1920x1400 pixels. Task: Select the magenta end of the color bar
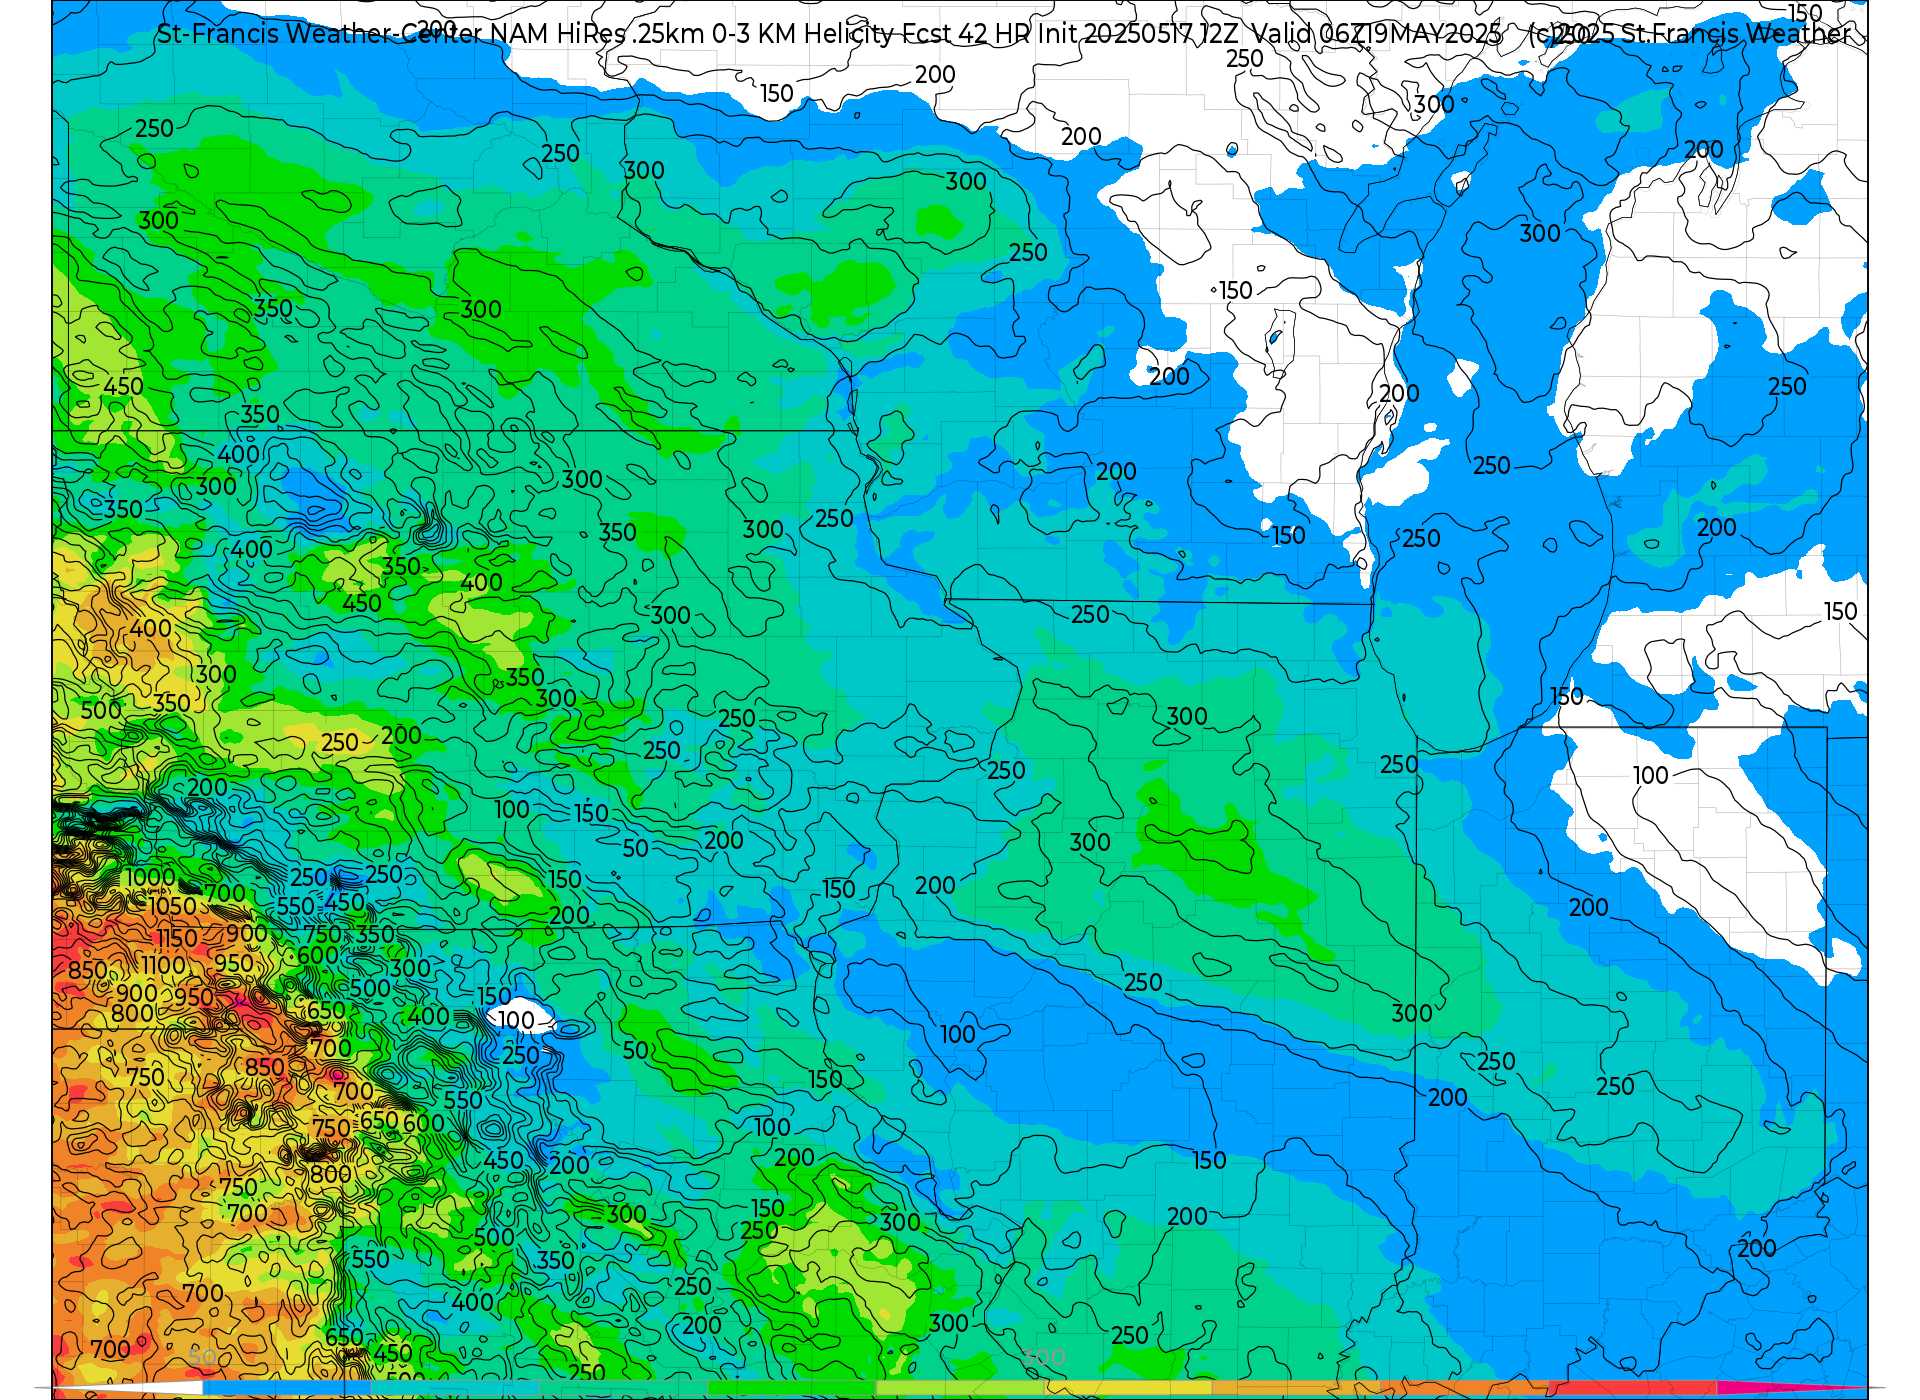pos(1790,1387)
